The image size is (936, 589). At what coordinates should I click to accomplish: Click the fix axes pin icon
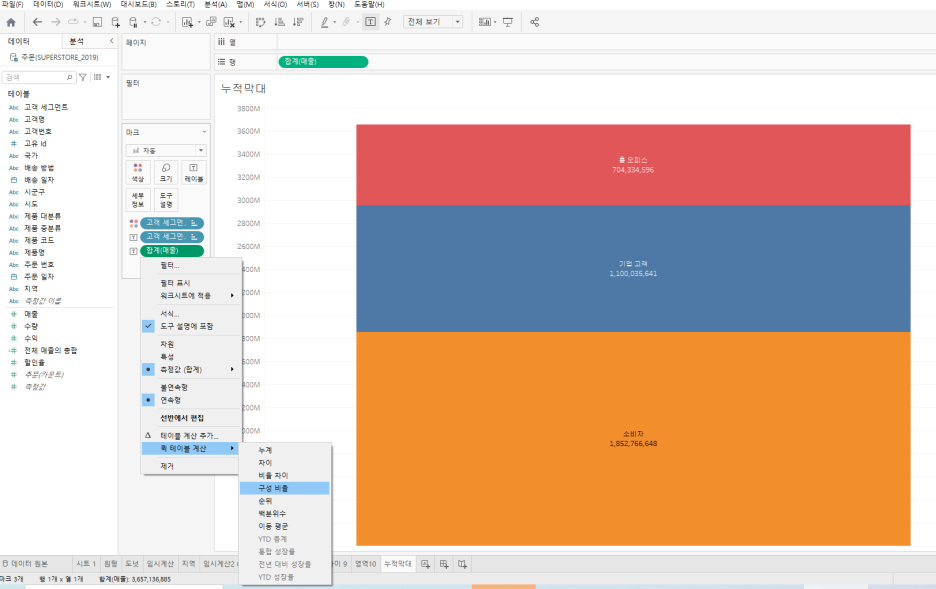[388, 22]
